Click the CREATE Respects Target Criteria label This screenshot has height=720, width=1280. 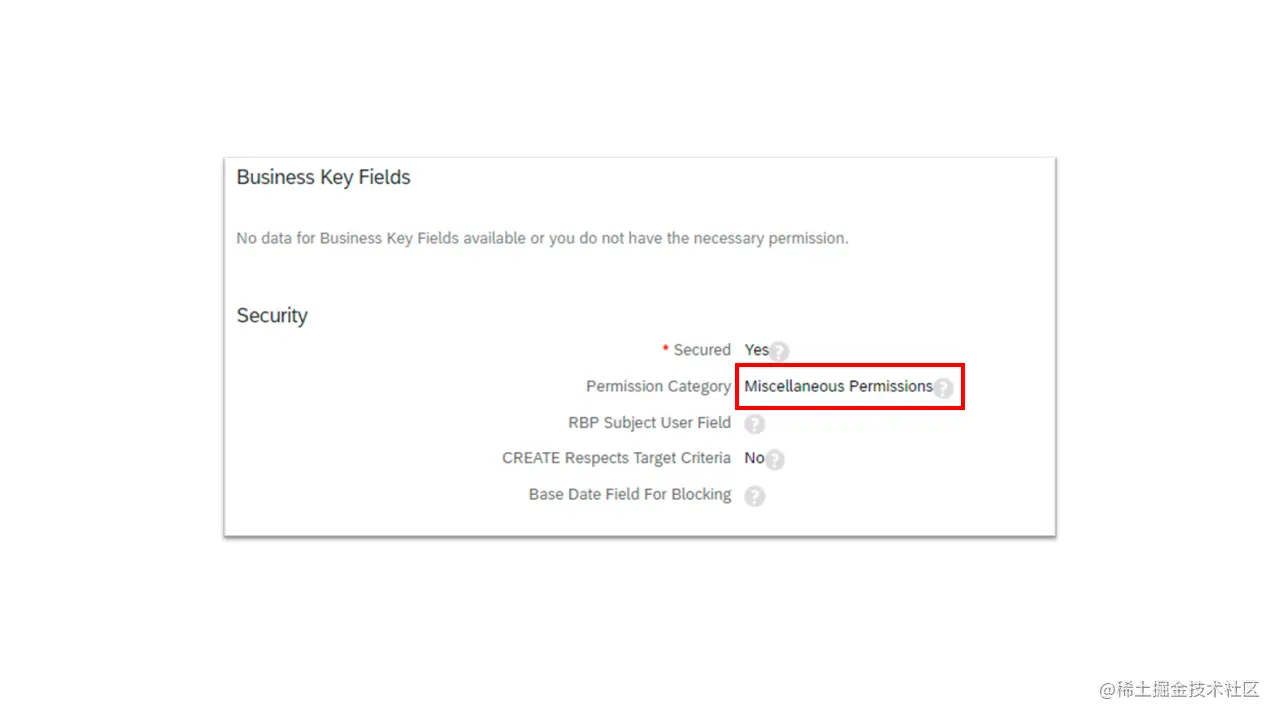click(x=616, y=458)
